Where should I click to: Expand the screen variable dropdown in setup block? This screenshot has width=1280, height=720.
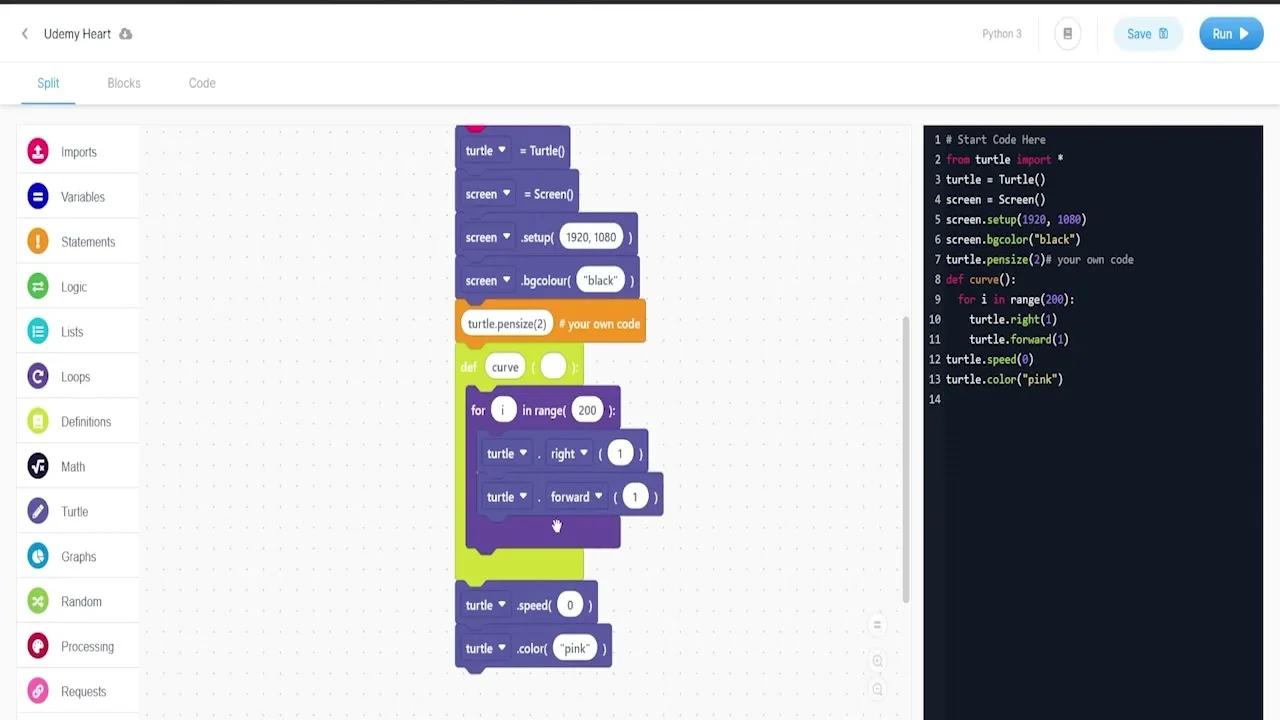[x=506, y=238]
